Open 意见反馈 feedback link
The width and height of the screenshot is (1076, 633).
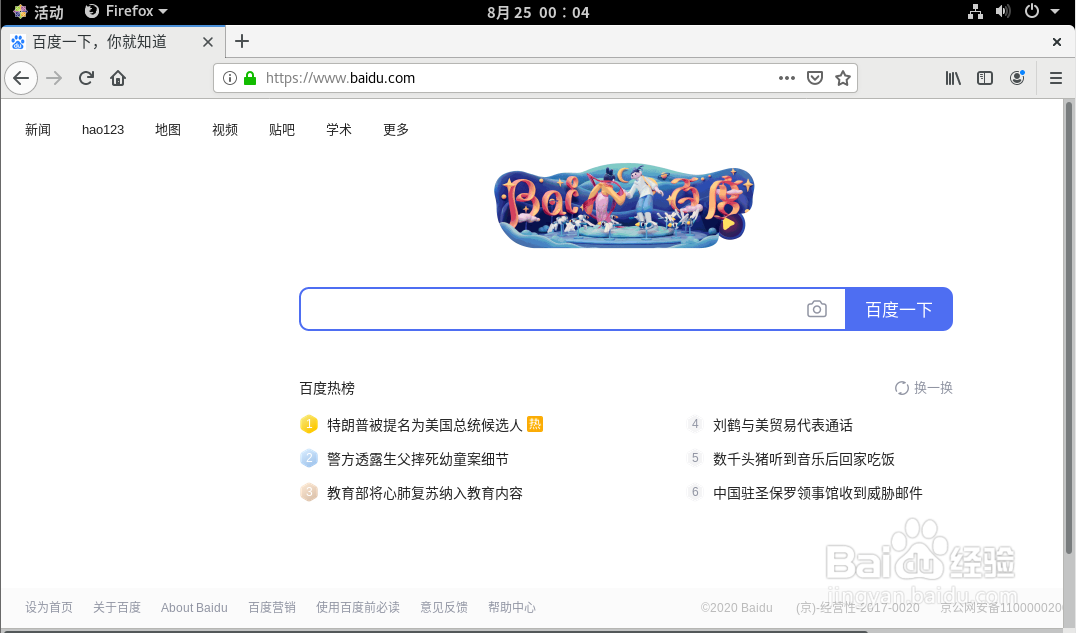coord(444,608)
